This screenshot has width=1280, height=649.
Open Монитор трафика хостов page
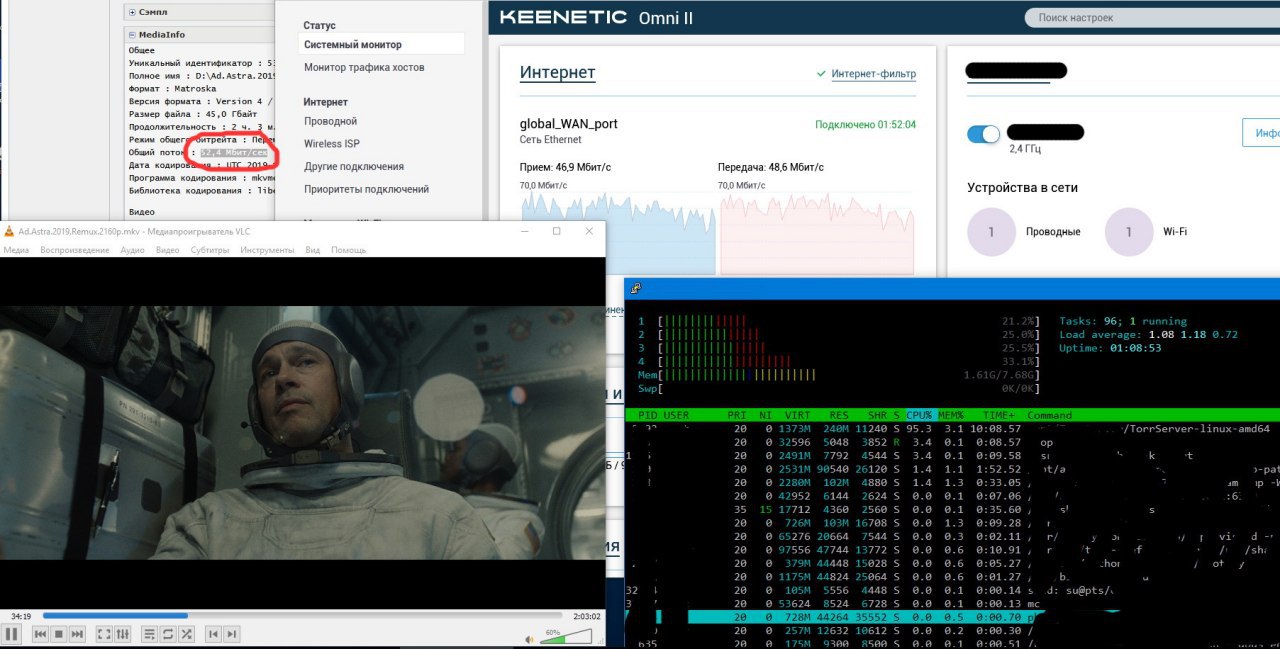[364, 67]
